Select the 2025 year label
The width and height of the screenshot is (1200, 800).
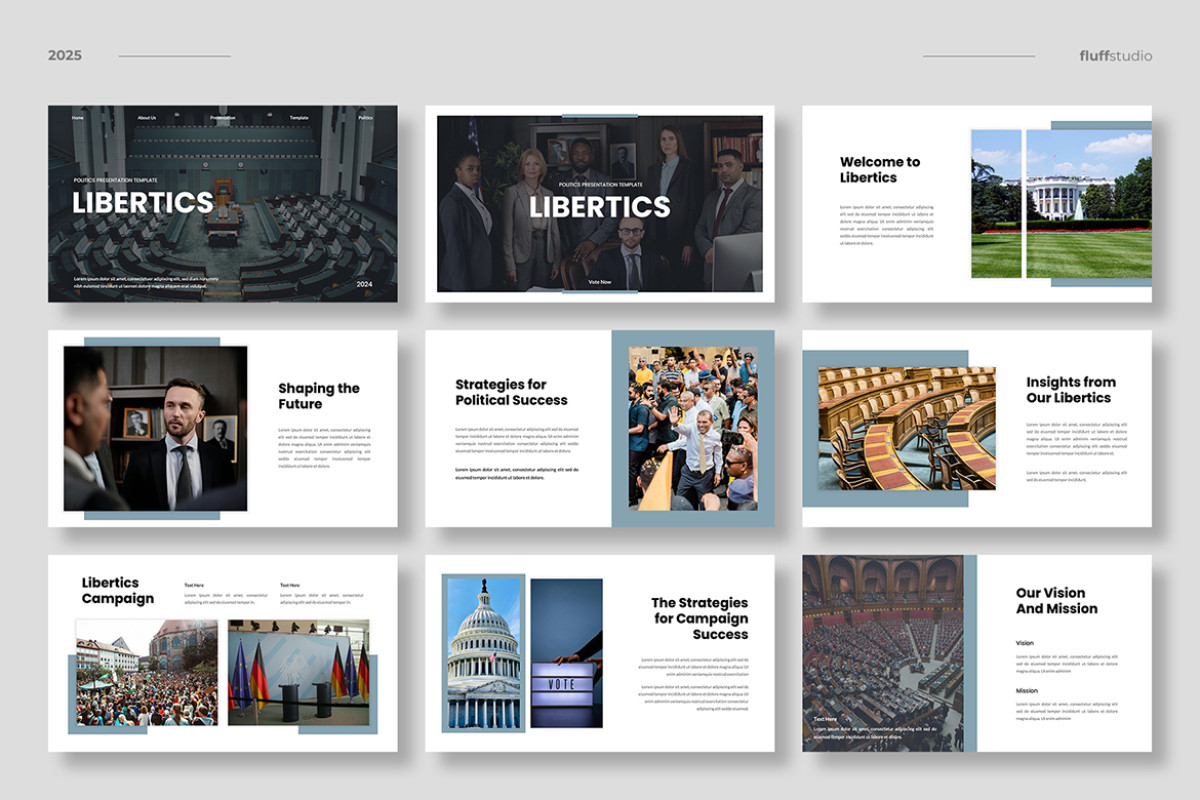pos(66,55)
